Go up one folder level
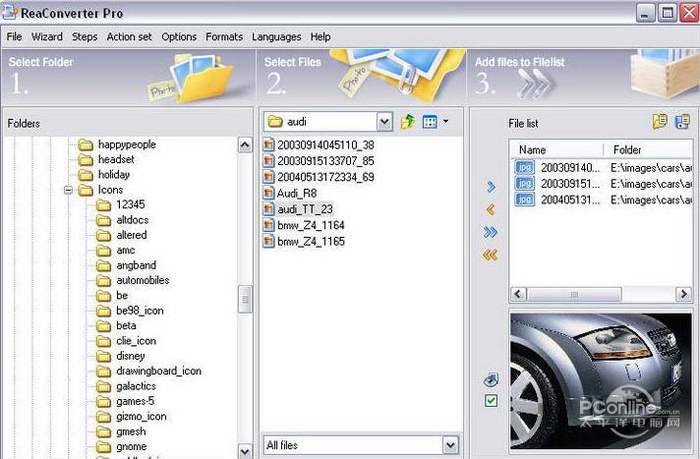Screen dimensions: 700x459 (408, 122)
